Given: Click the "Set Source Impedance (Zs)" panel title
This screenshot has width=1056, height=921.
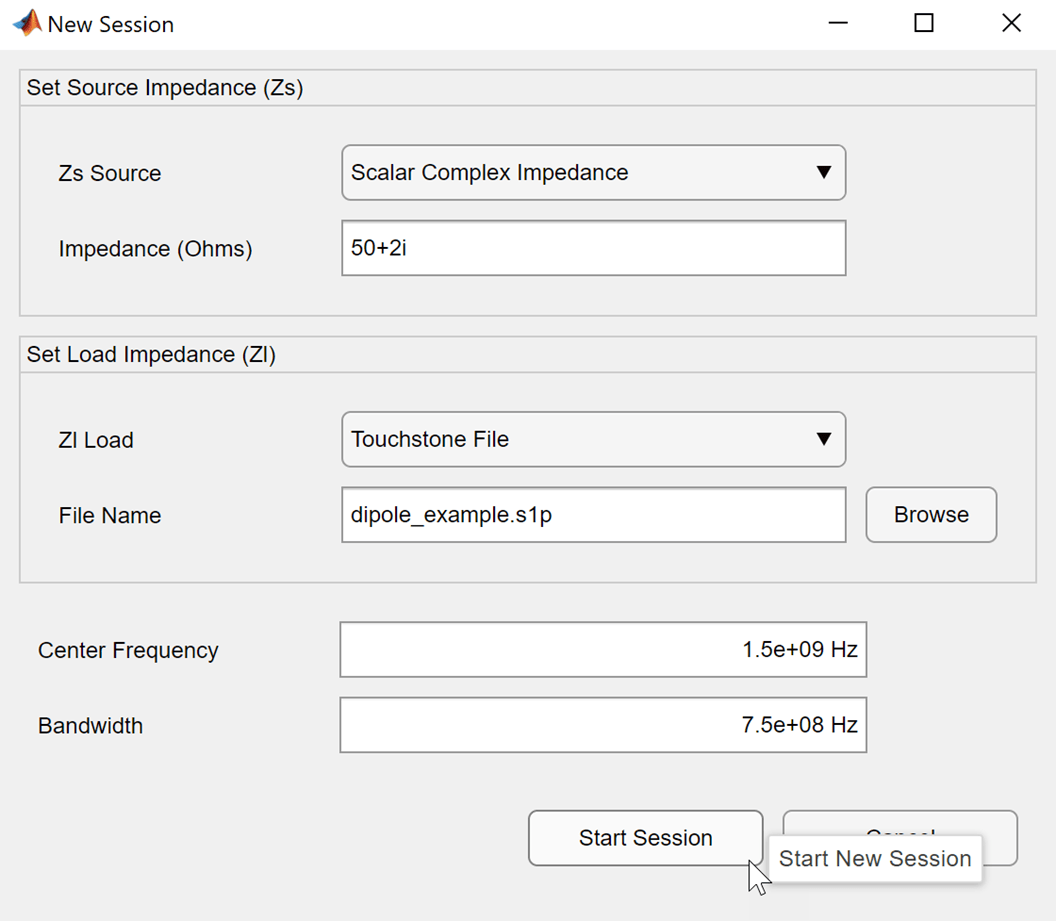Looking at the screenshot, I should tap(165, 88).
